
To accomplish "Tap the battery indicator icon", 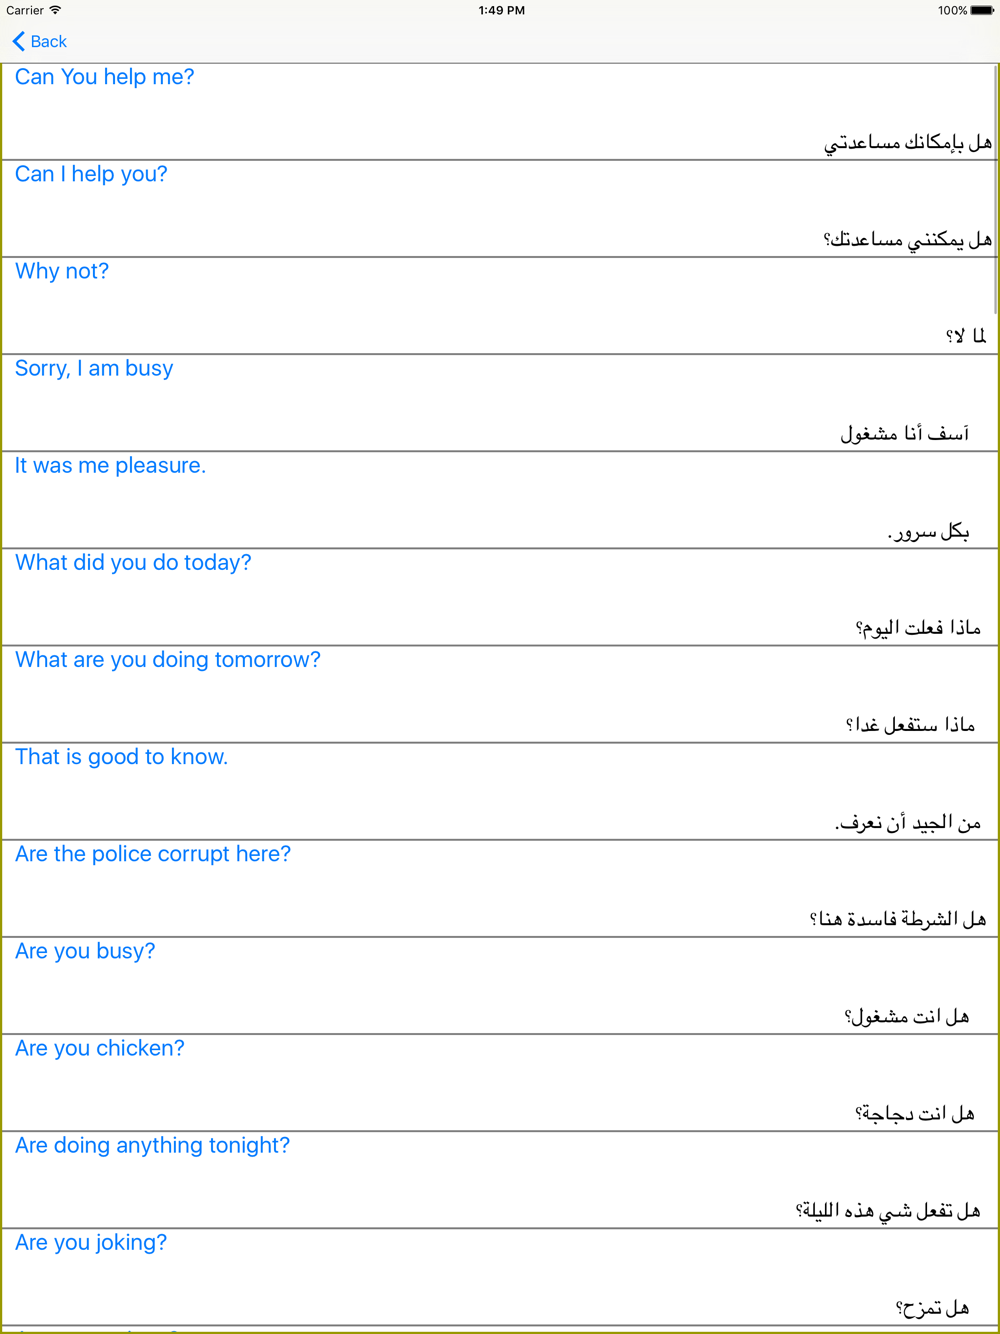I will pyautogui.click(x=982, y=10).
